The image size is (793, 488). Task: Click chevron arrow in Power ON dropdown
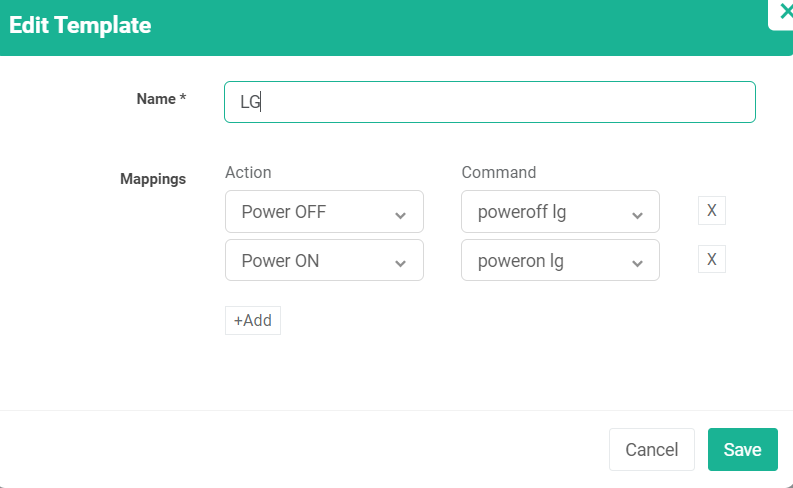coord(400,263)
